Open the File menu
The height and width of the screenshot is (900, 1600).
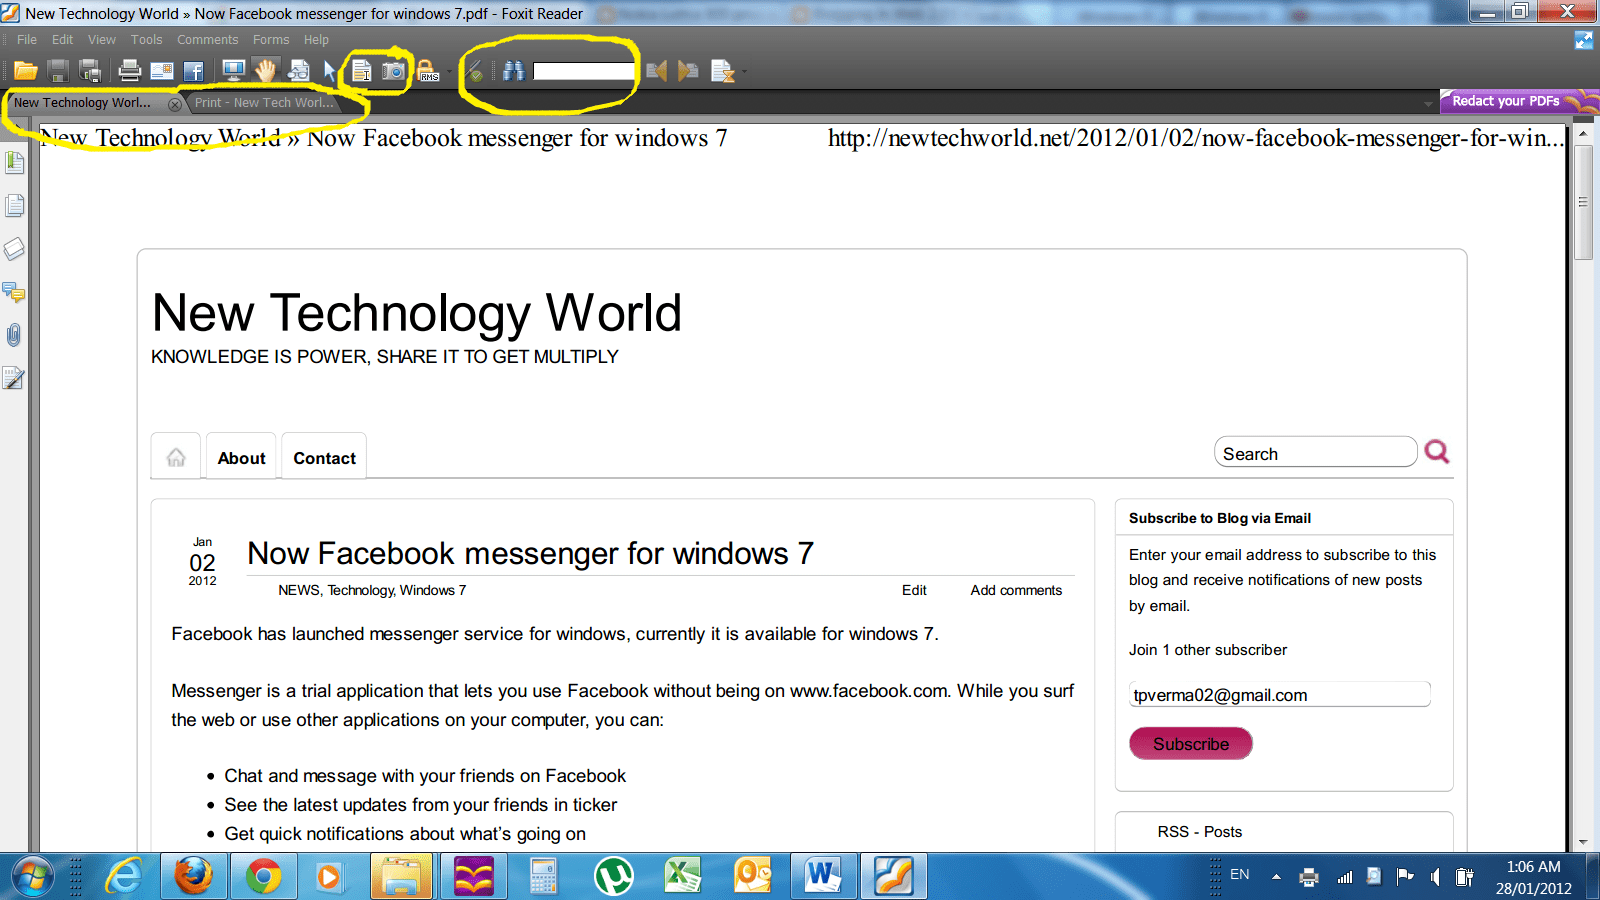tap(27, 40)
